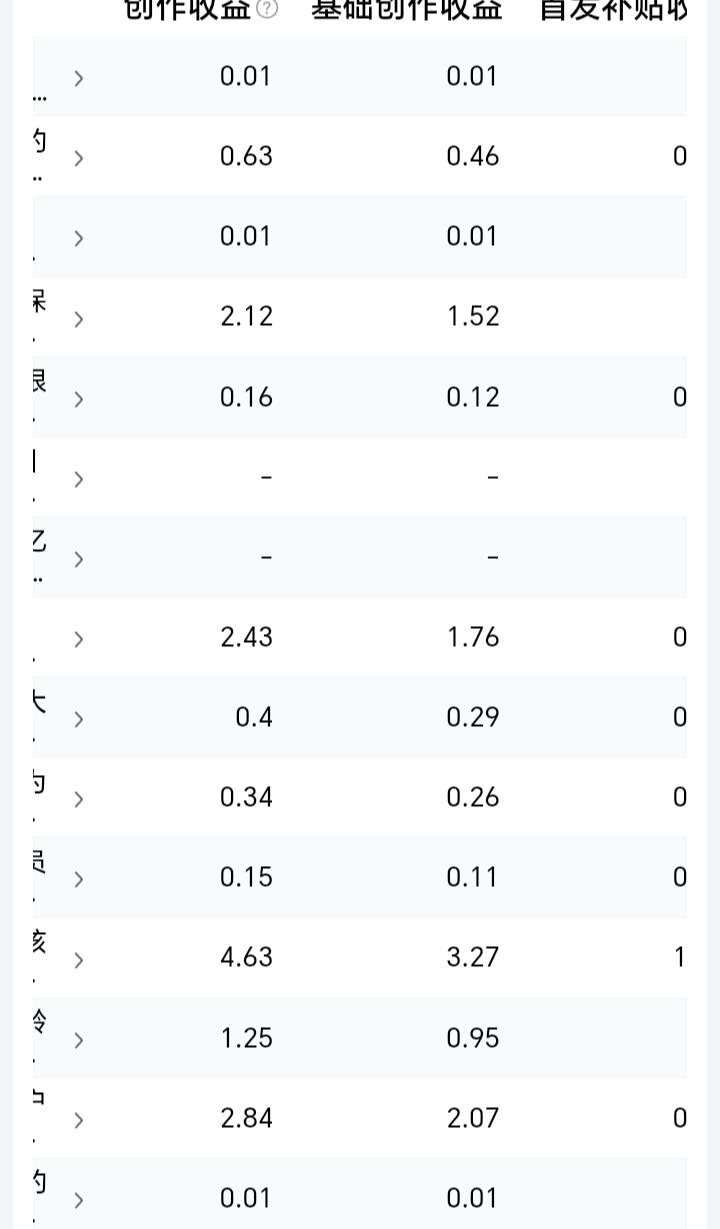The image size is (720, 1229).
Task: Open the chevron on the 0.16 row
Action: tap(79, 399)
